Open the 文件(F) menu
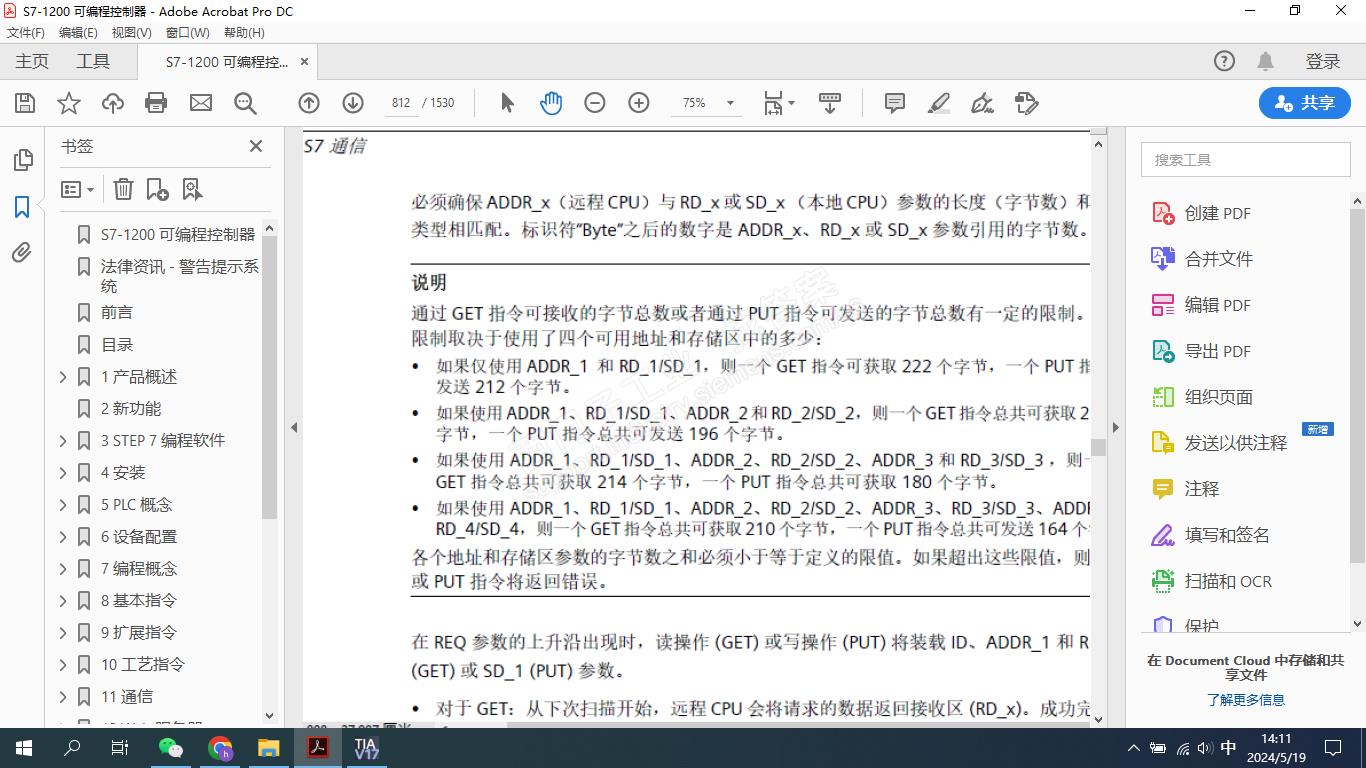 click(26, 32)
